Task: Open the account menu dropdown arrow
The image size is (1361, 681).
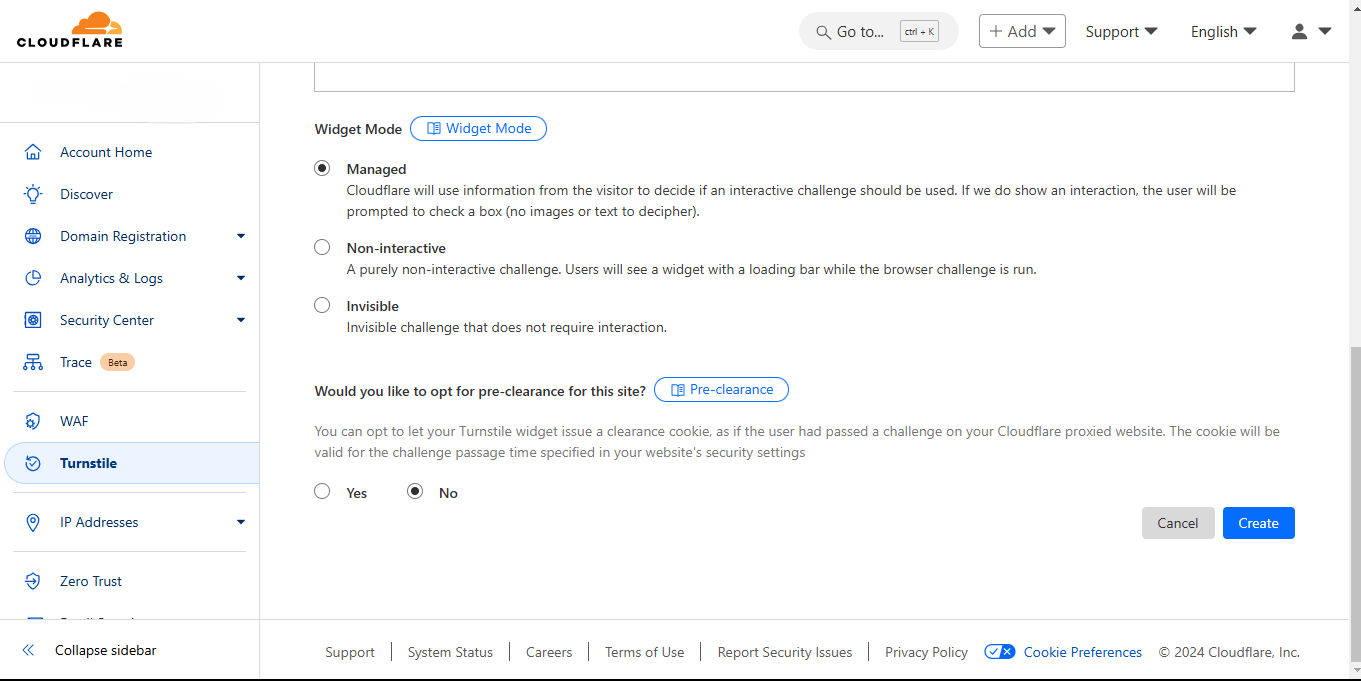Action: (1325, 31)
